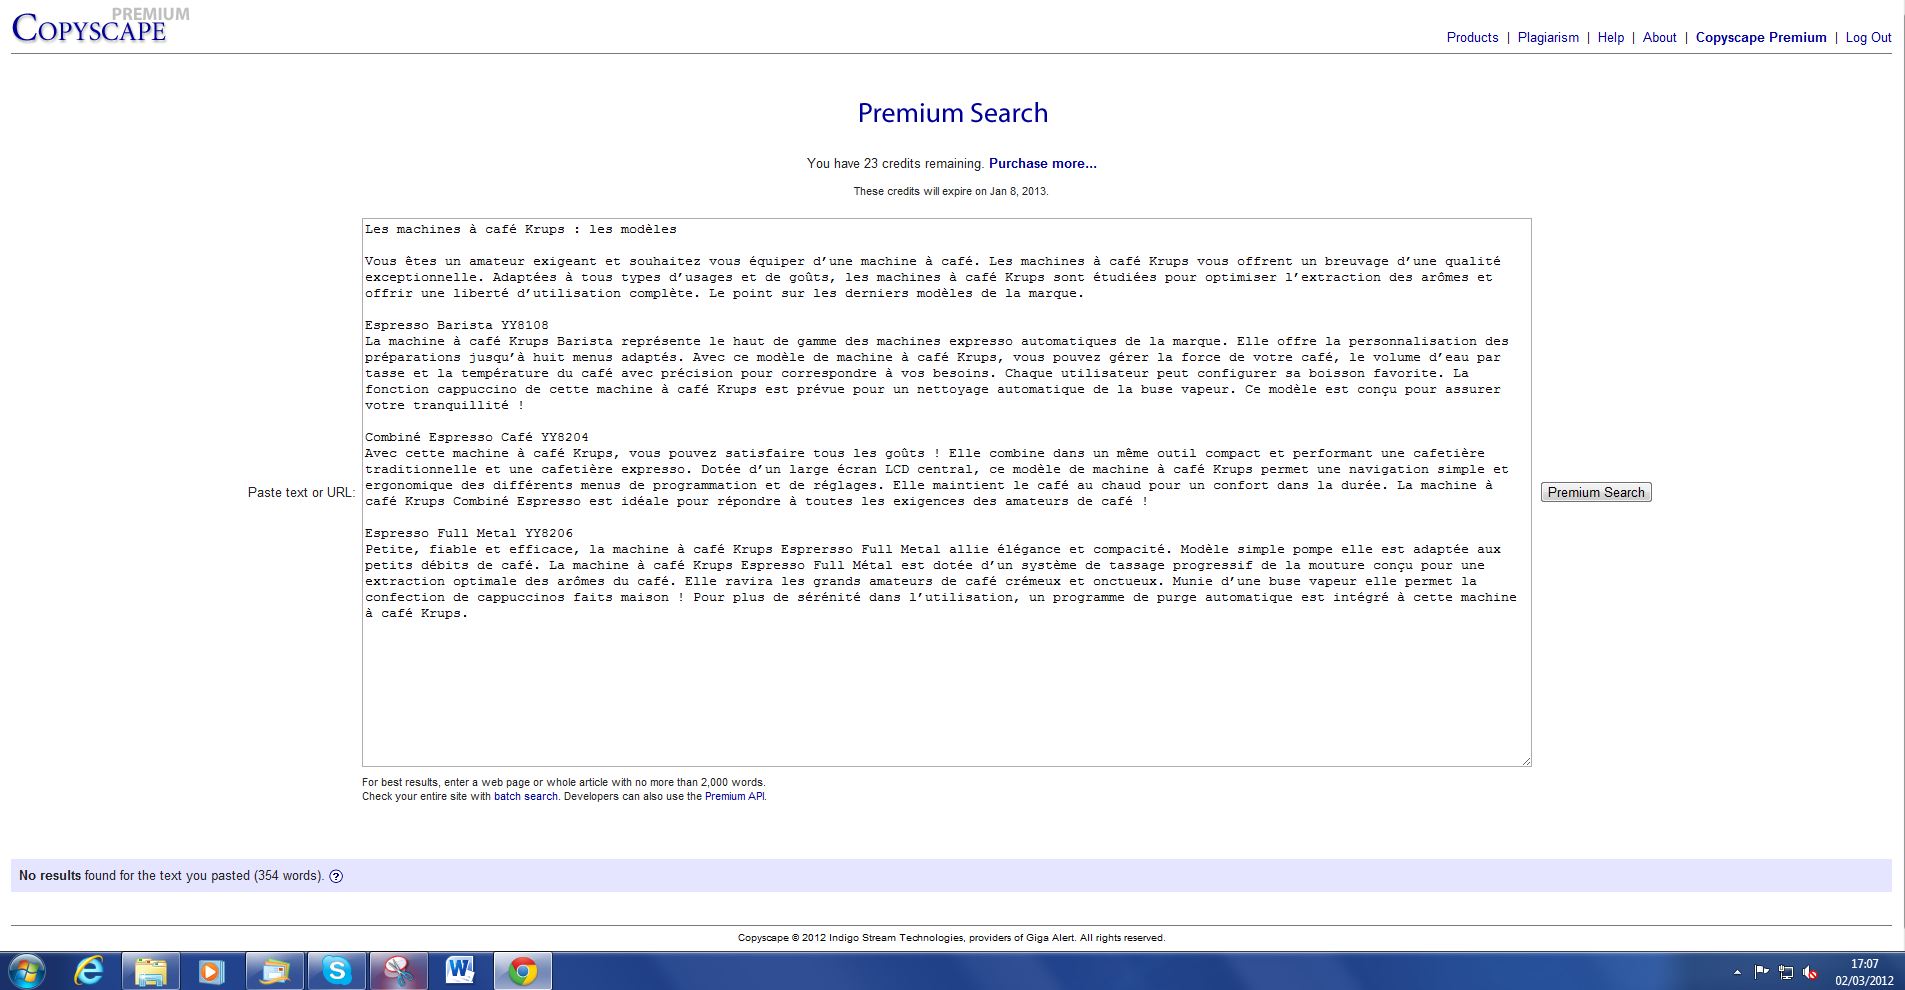This screenshot has width=1905, height=990.
Task: Open the Premium API link
Action: click(734, 797)
